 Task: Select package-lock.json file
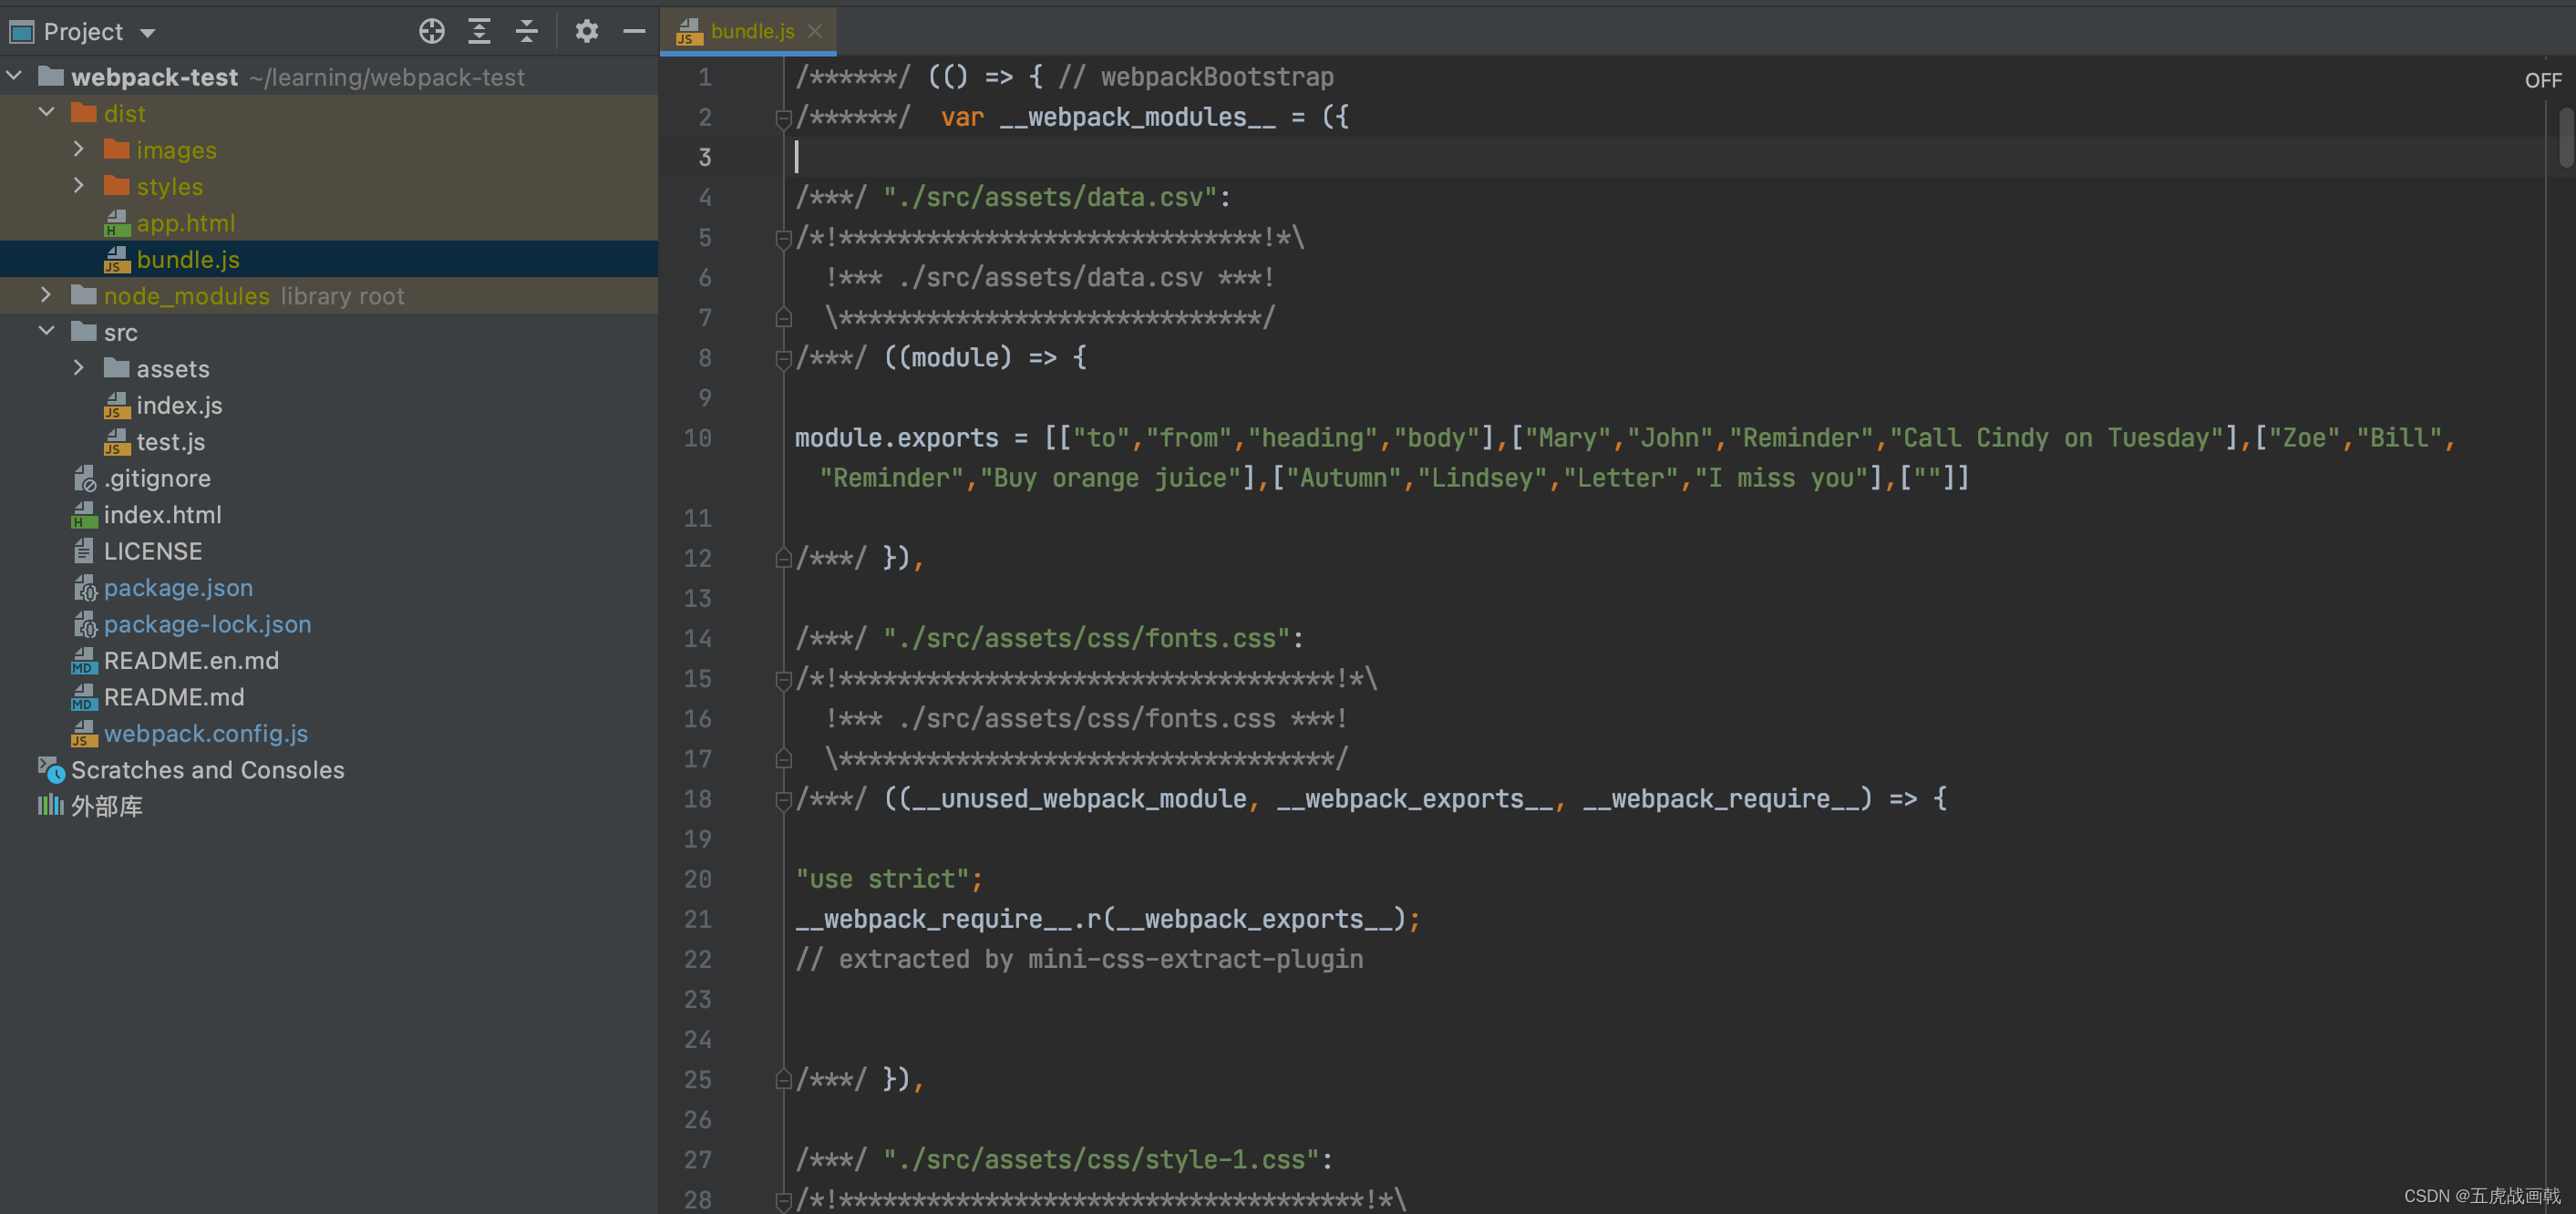(x=208, y=624)
